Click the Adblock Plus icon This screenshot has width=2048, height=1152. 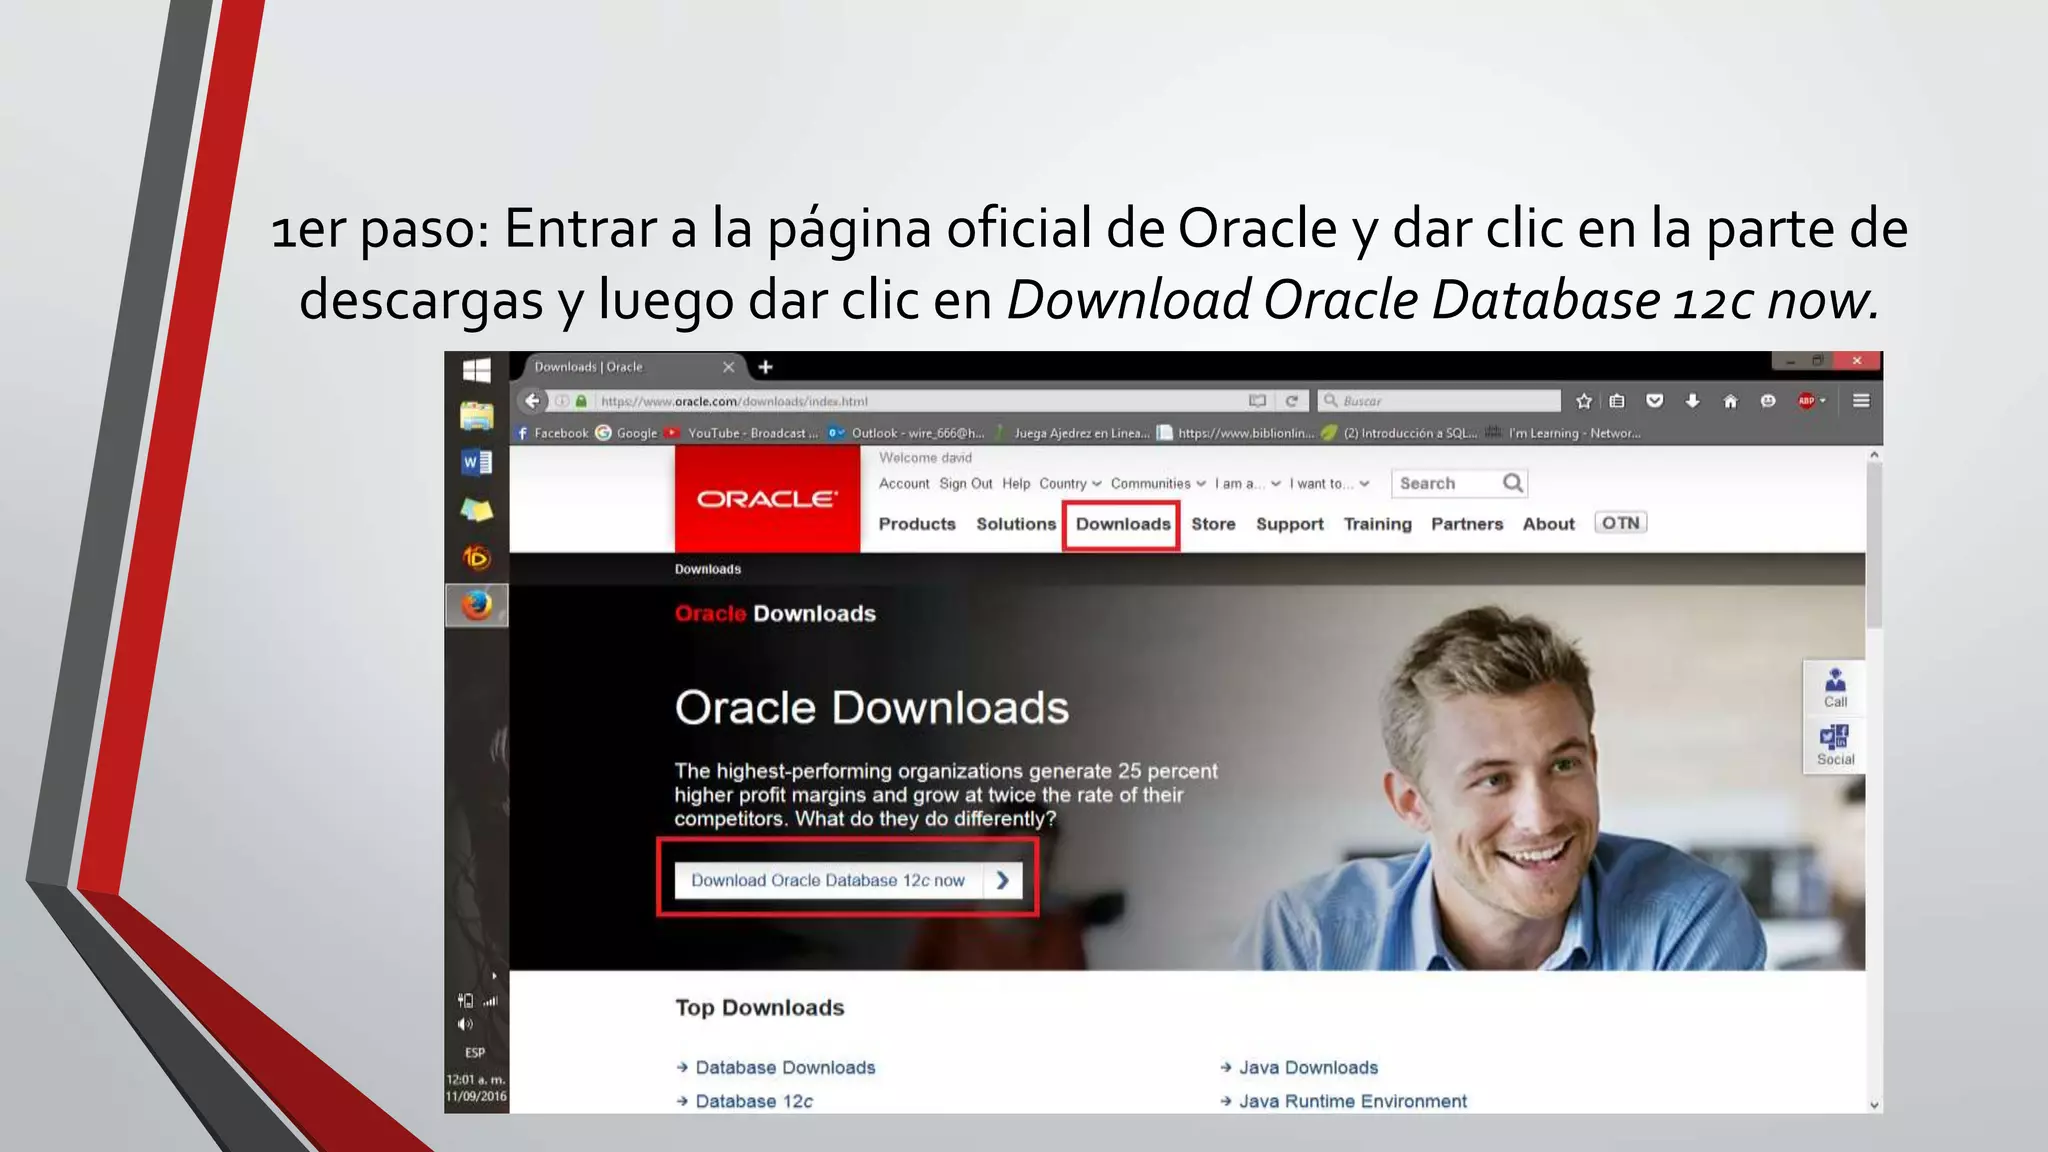(1806, 401)
